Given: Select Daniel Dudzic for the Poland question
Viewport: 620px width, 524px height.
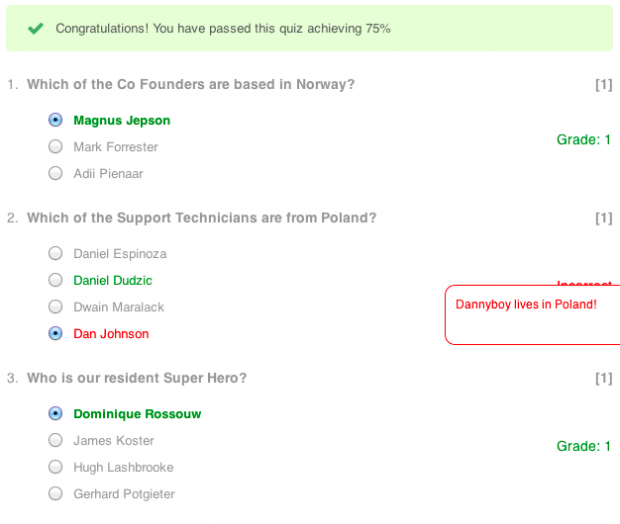Looking at the screenshot, I should click(x=55, y=280).
